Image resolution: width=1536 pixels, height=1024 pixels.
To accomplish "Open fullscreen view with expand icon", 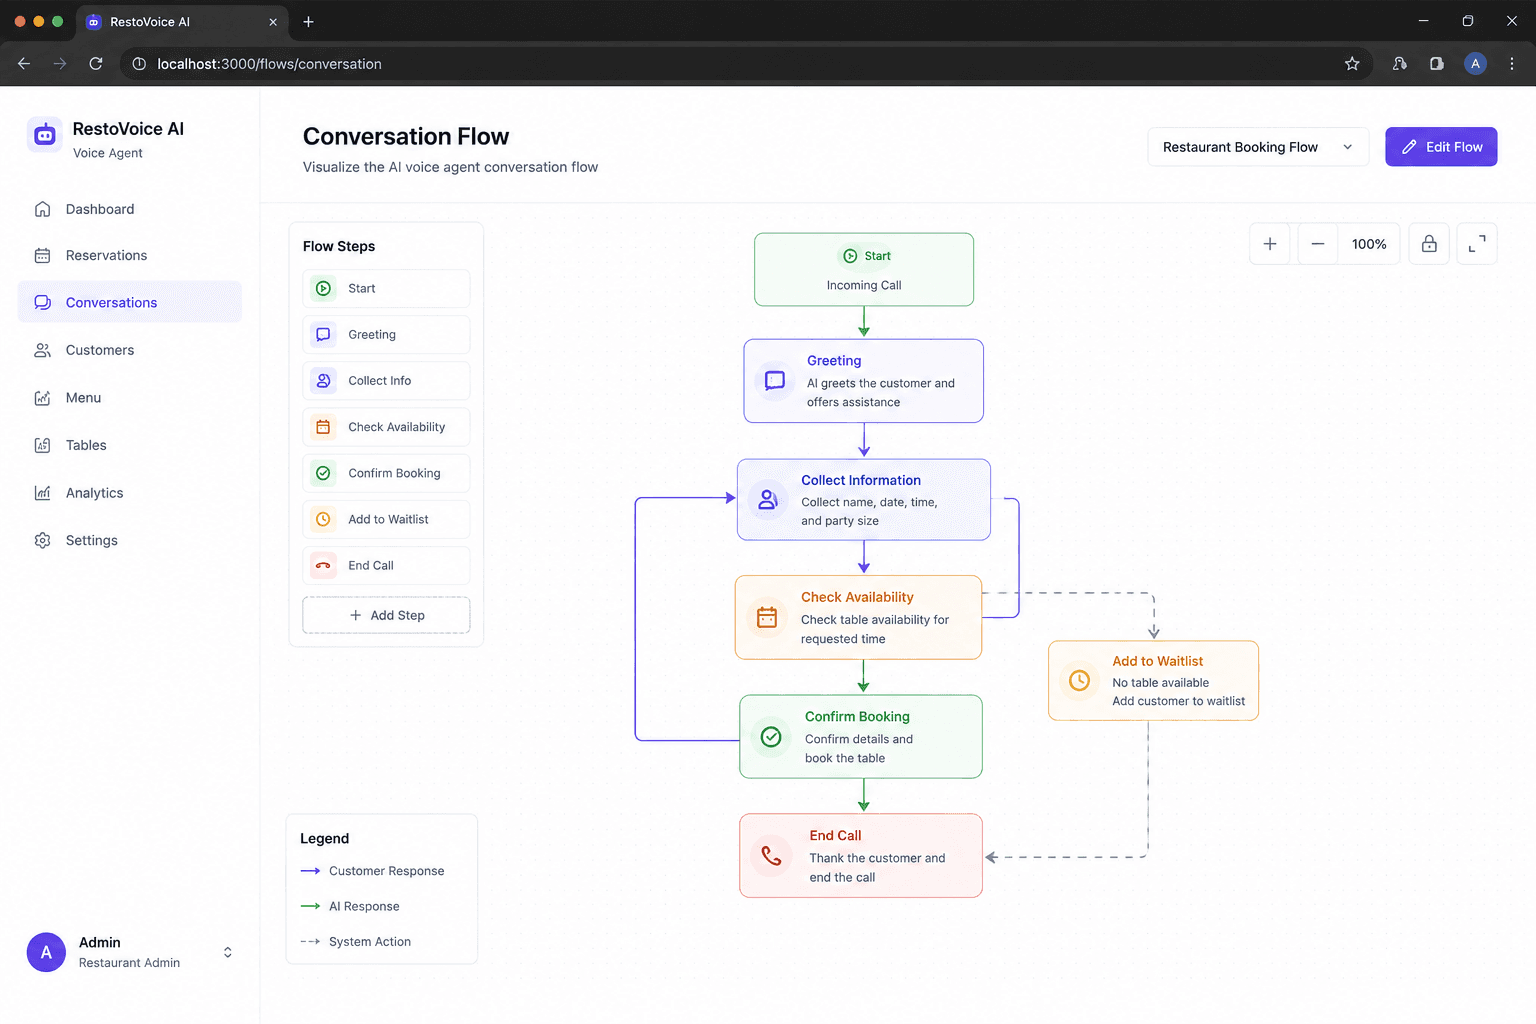I will coord(1477,244).
